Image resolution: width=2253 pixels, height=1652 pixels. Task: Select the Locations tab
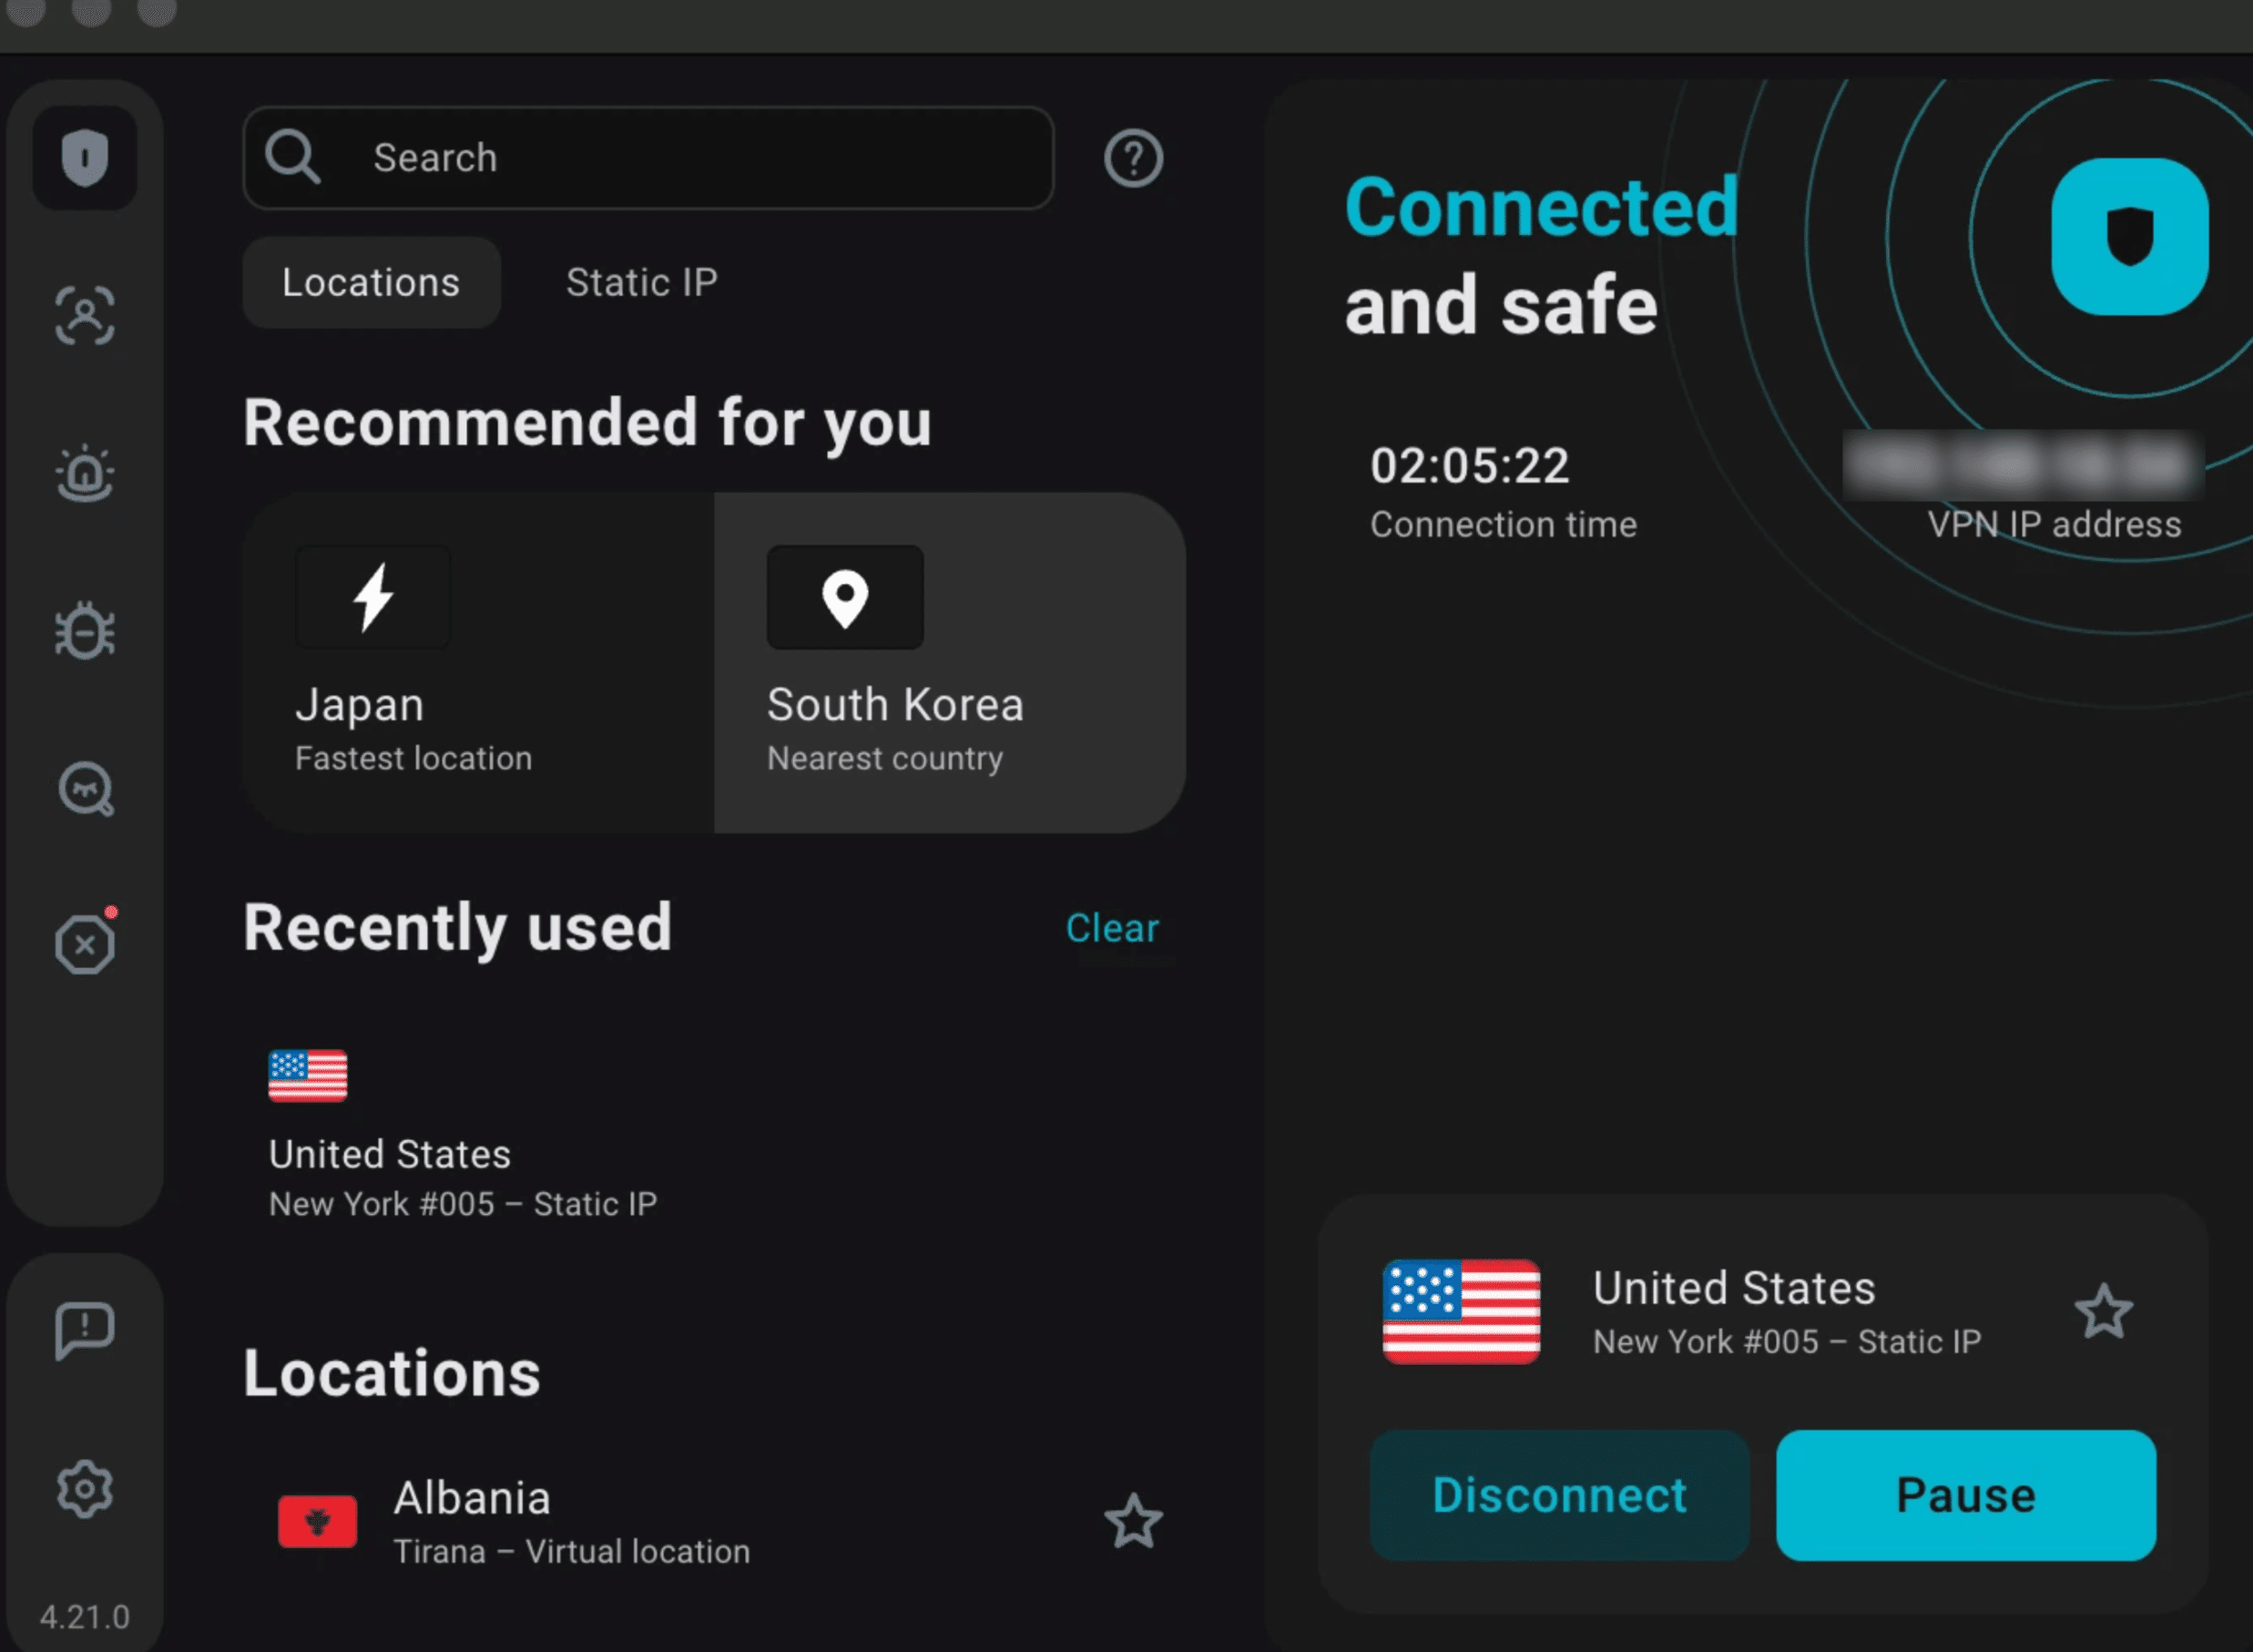click(371, 283)
